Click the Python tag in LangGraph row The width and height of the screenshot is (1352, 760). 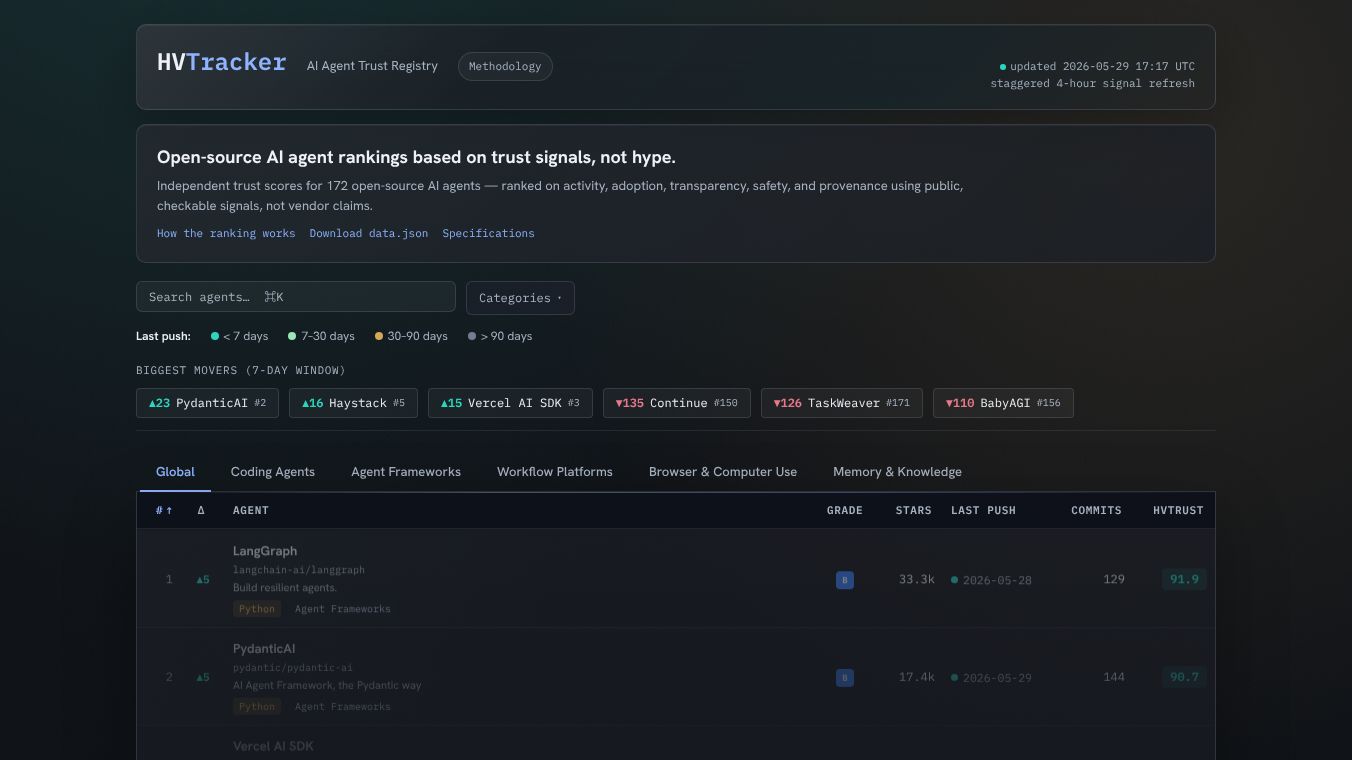(257, 609)
